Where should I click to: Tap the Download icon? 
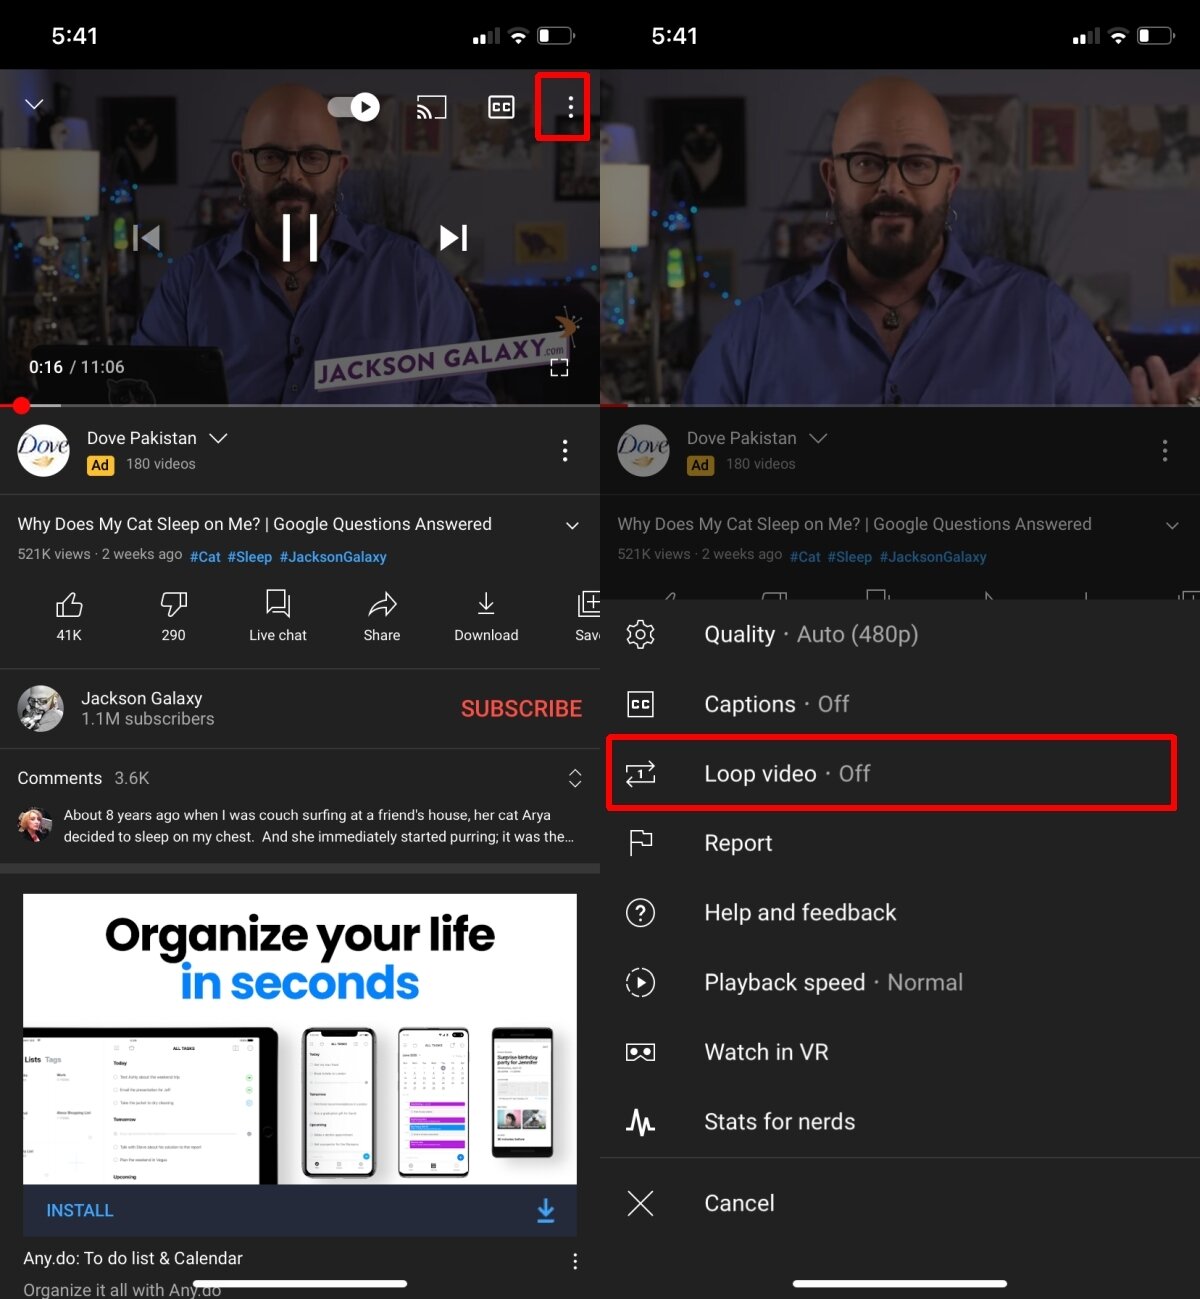click(486, 615)
